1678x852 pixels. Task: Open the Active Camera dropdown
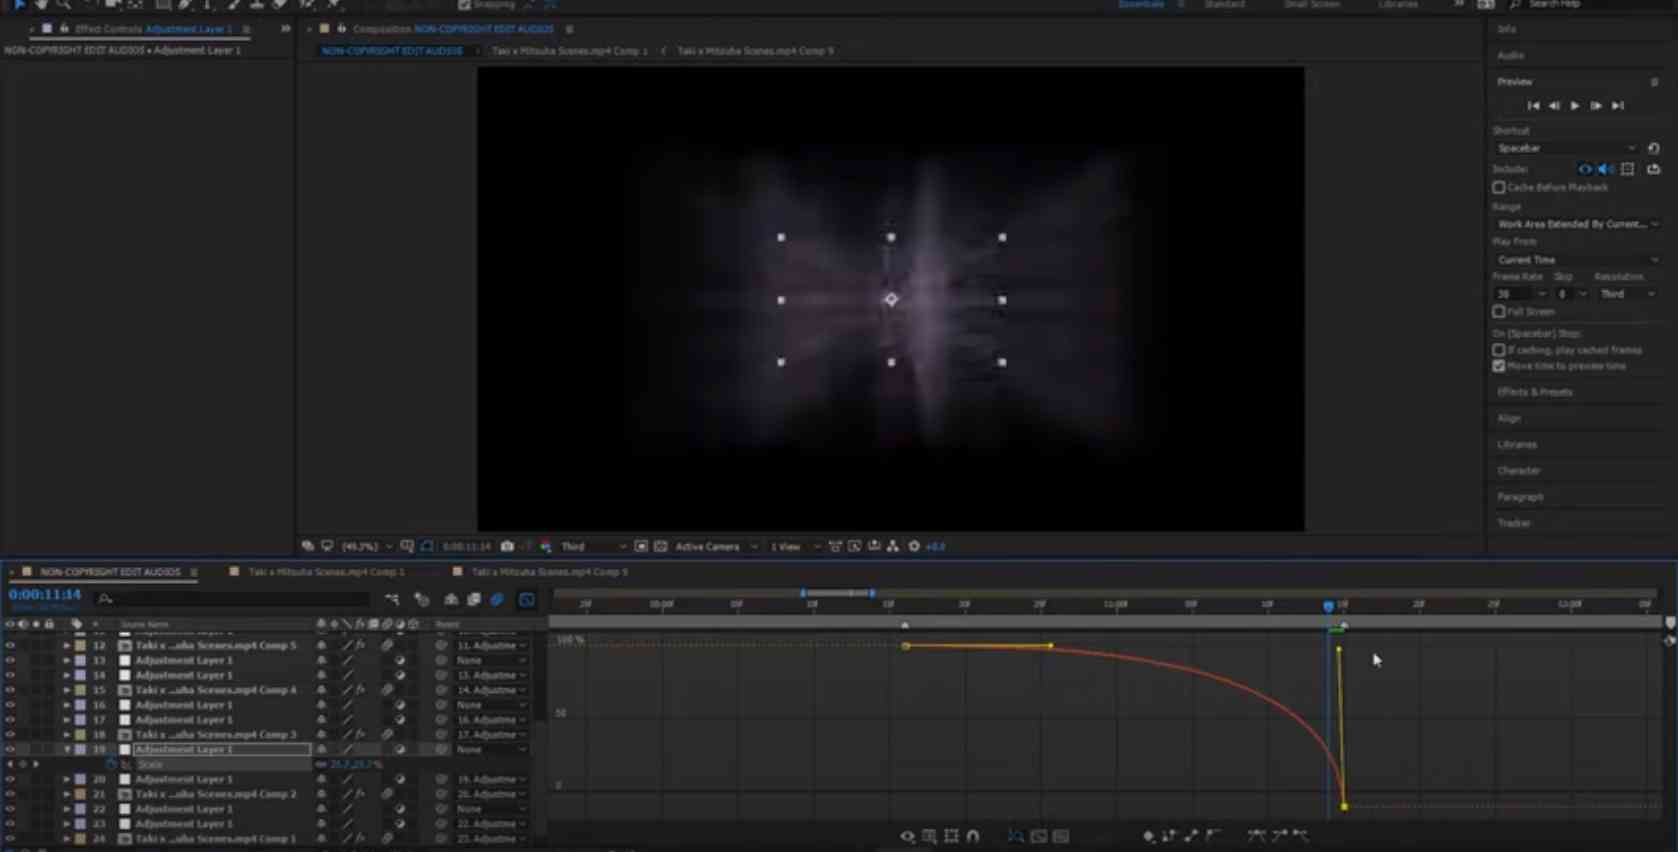pos(715,547)
